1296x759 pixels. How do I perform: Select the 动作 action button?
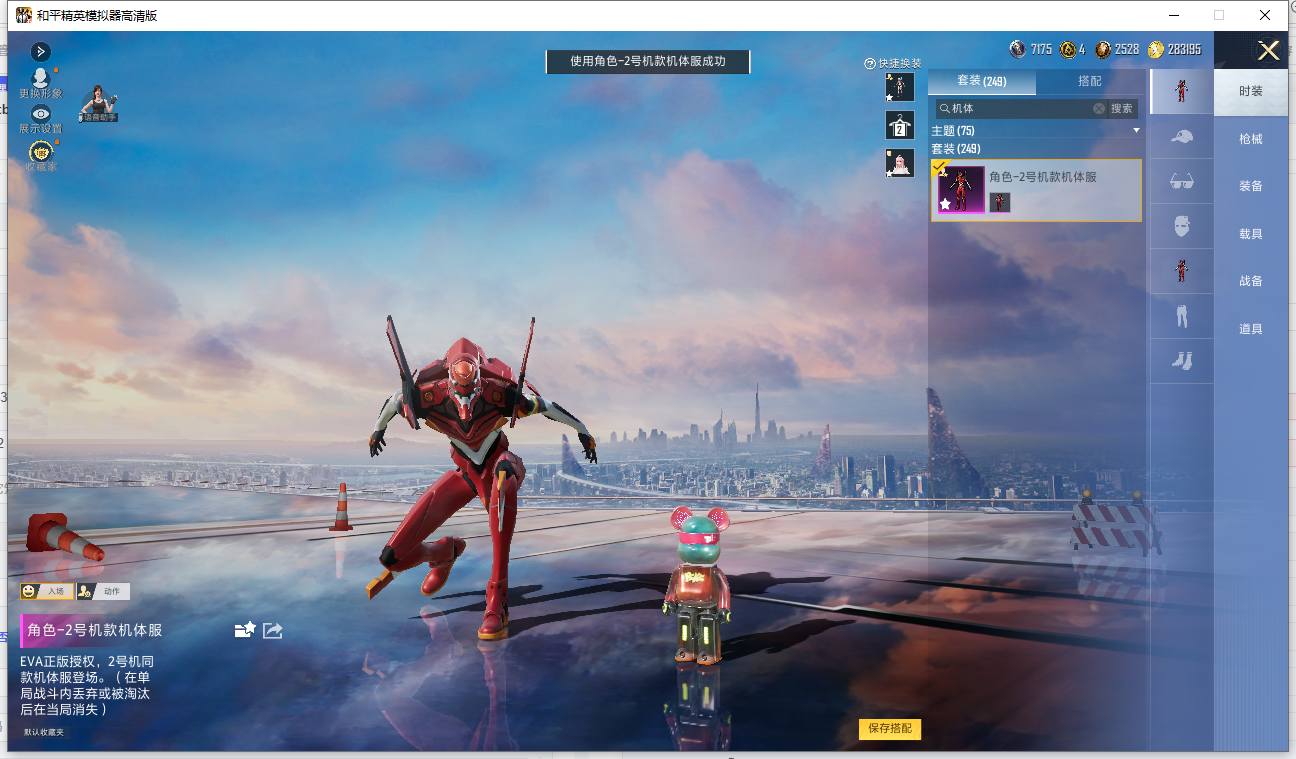[103, 591]
